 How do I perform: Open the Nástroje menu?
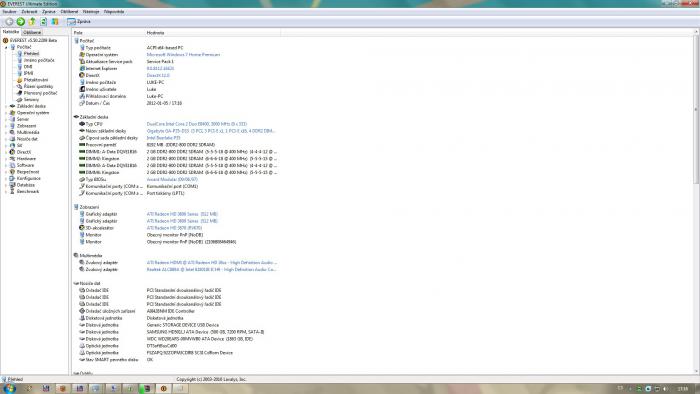91,12
